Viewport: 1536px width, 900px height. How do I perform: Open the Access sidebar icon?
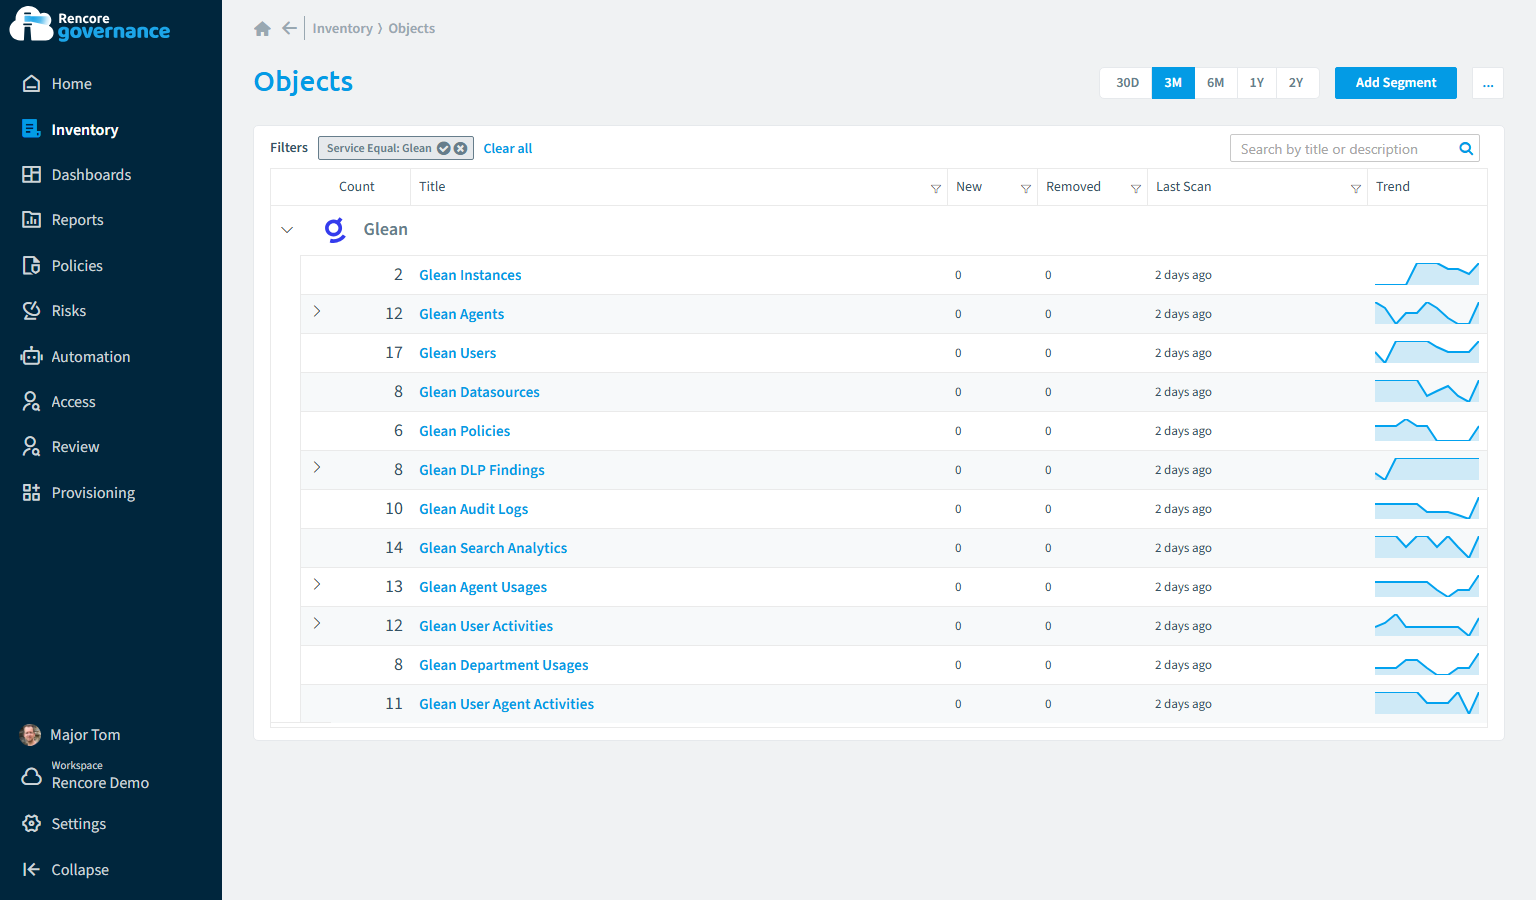pyautogui.click(x=32, y=401)
